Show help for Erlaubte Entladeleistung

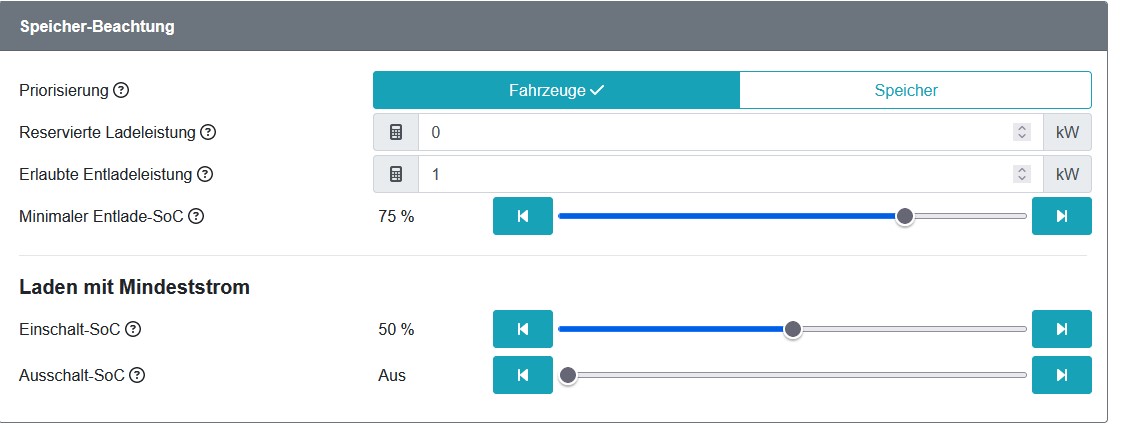tap(205, 174)
